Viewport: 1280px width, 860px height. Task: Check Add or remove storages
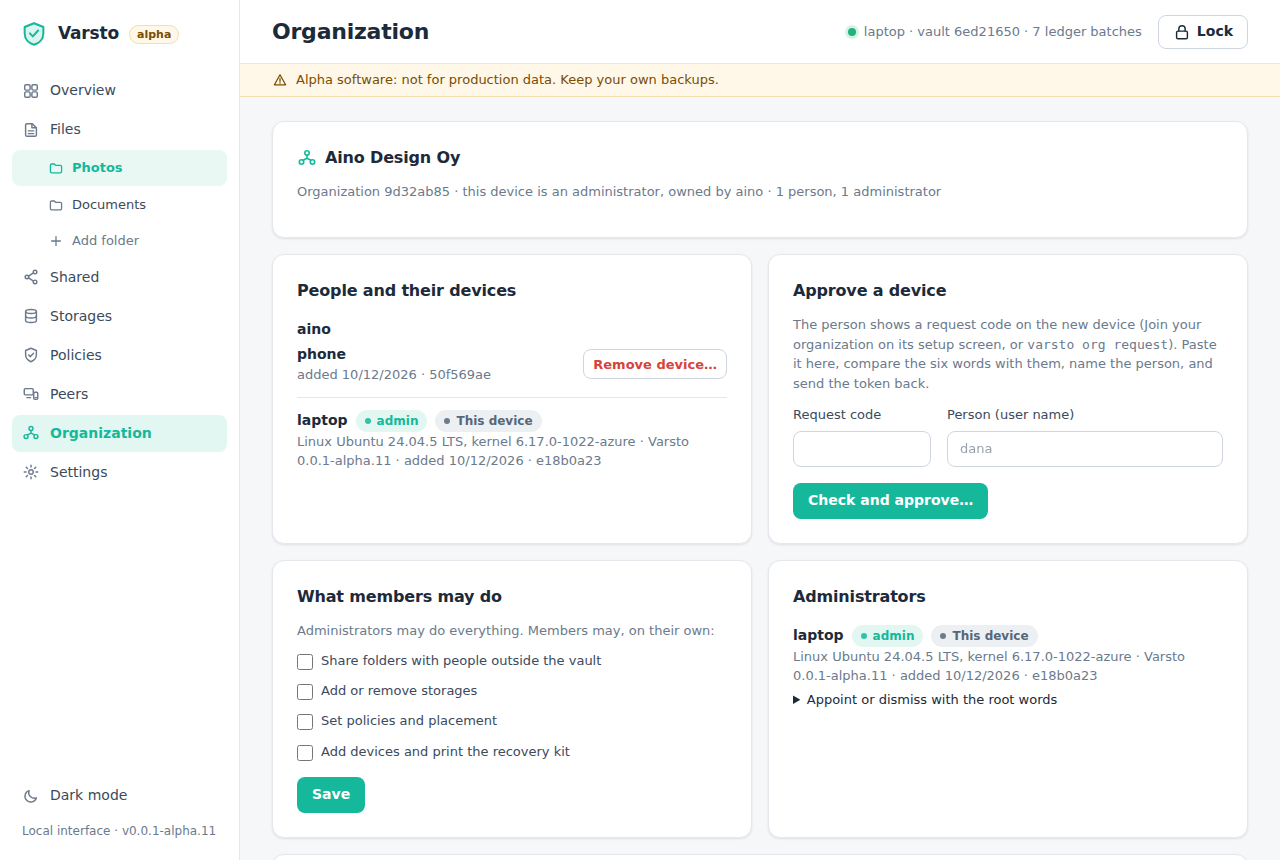tap(305, 692)
